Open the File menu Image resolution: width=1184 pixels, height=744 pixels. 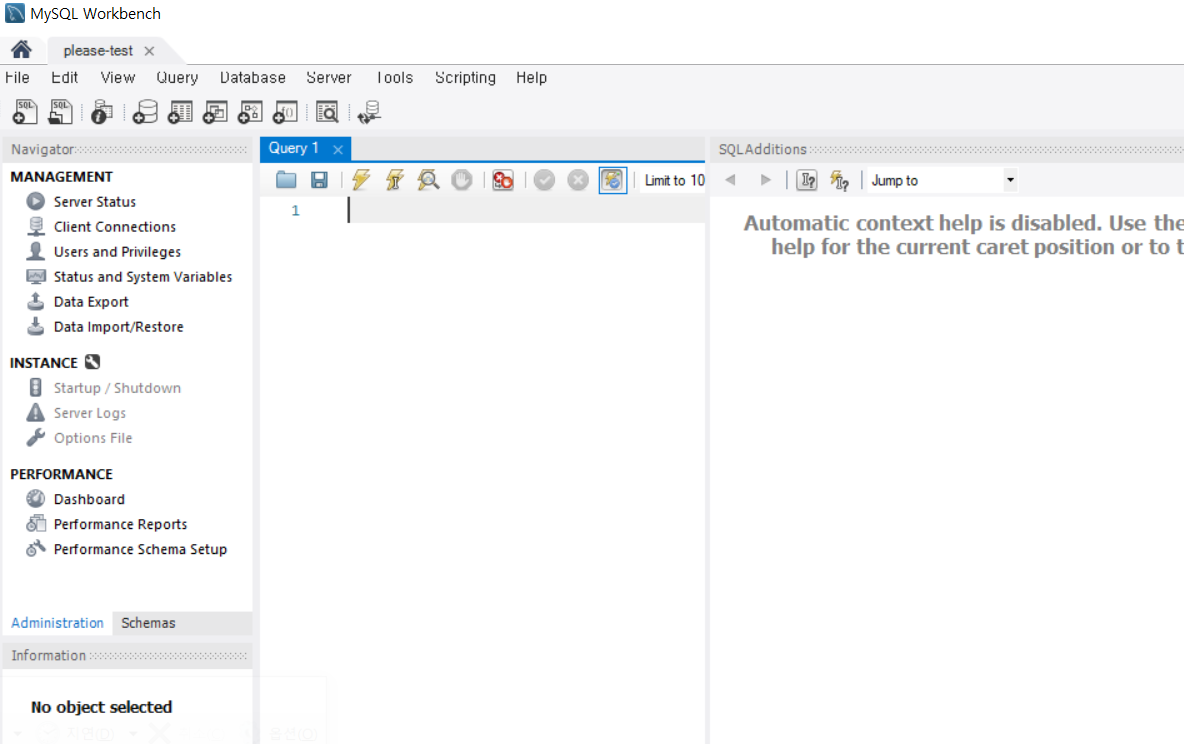[17, 77]
